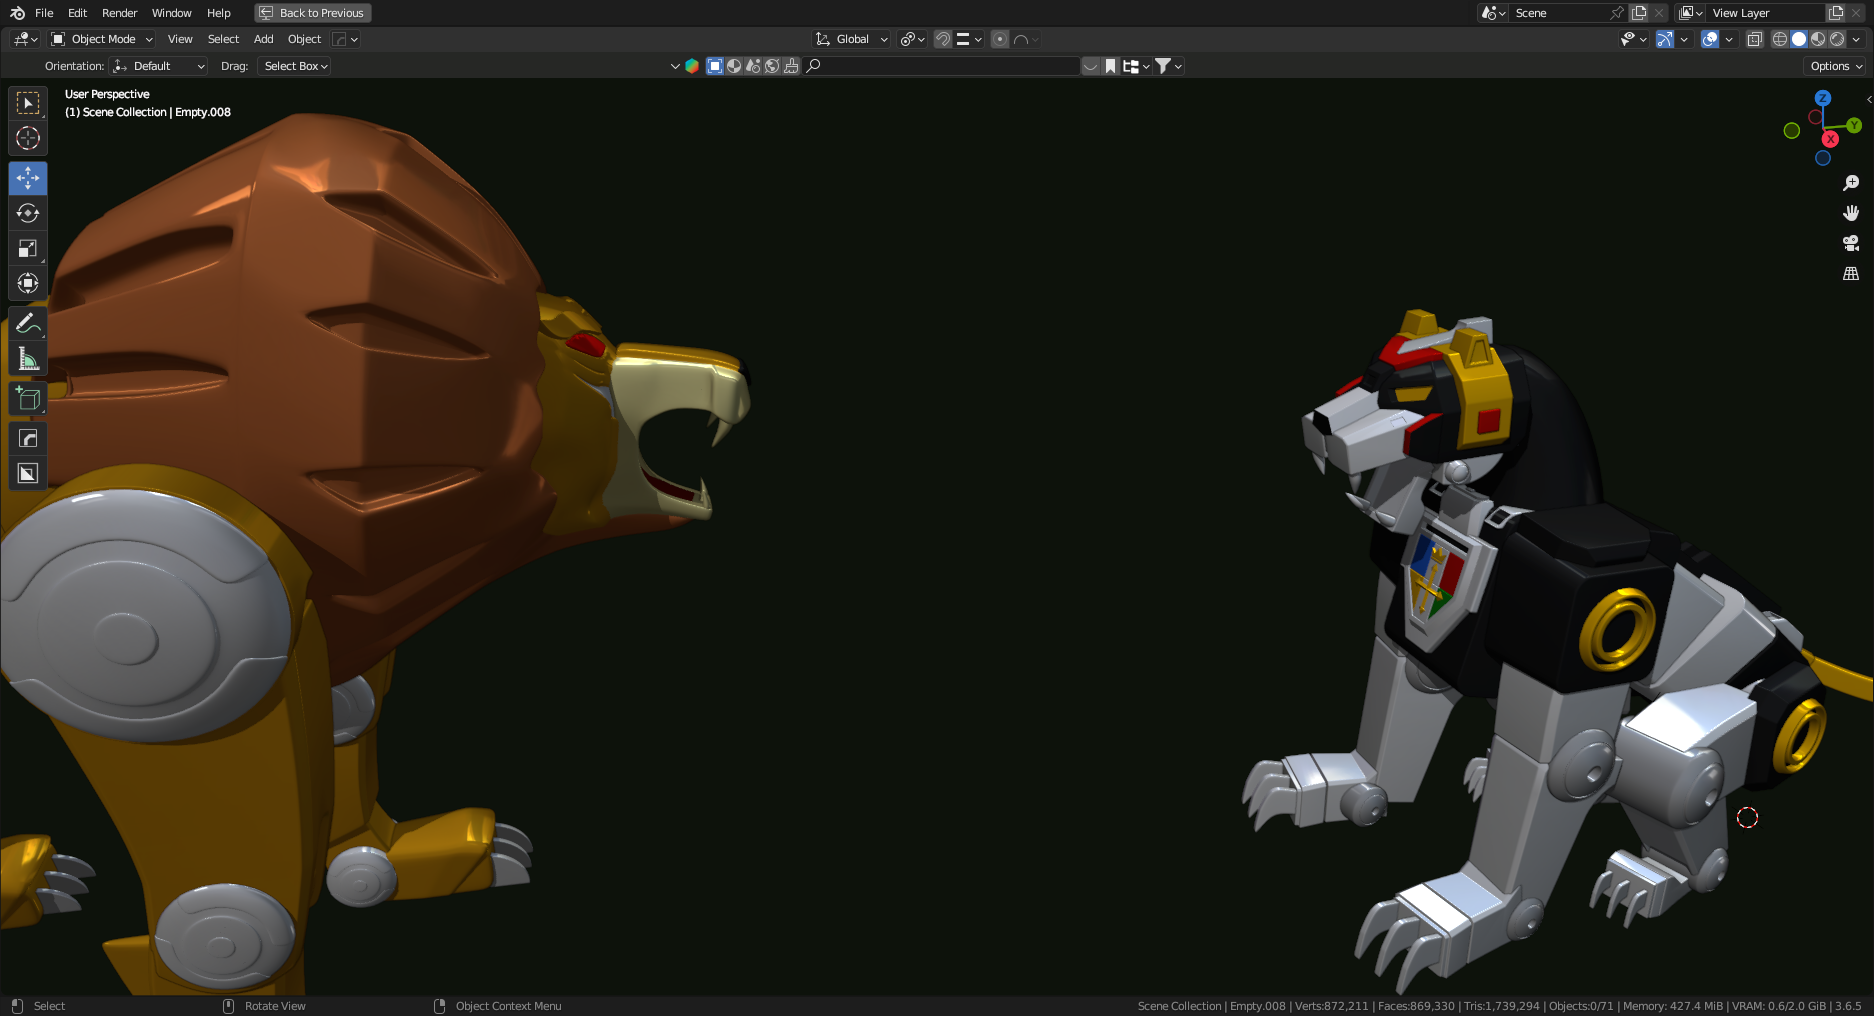
Task: Select the last left toolbar tool icon
Action: (28, 473)
